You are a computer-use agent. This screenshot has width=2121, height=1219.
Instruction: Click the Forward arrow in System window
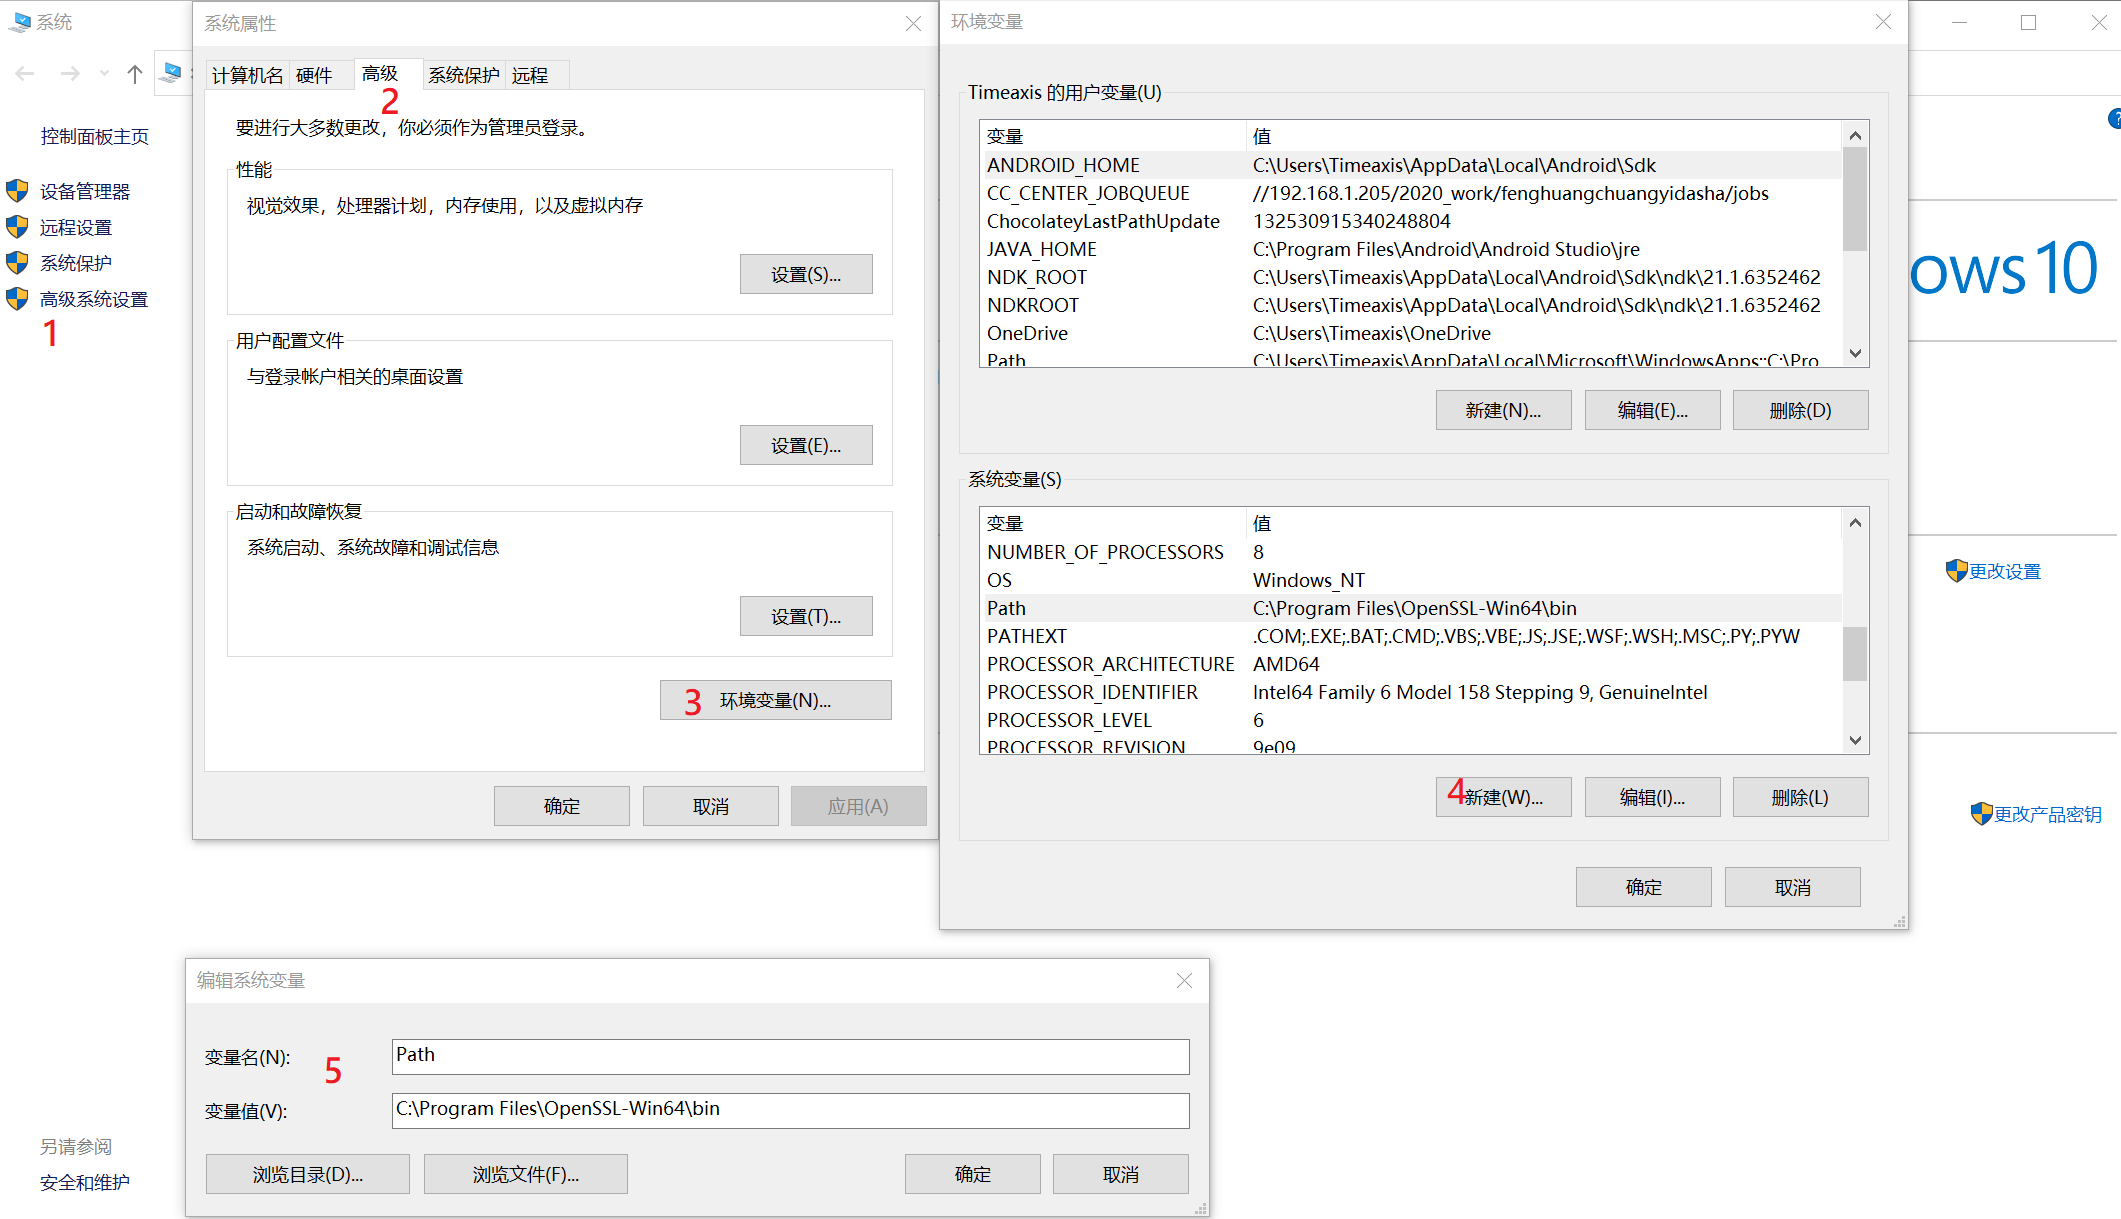point(70,73)
